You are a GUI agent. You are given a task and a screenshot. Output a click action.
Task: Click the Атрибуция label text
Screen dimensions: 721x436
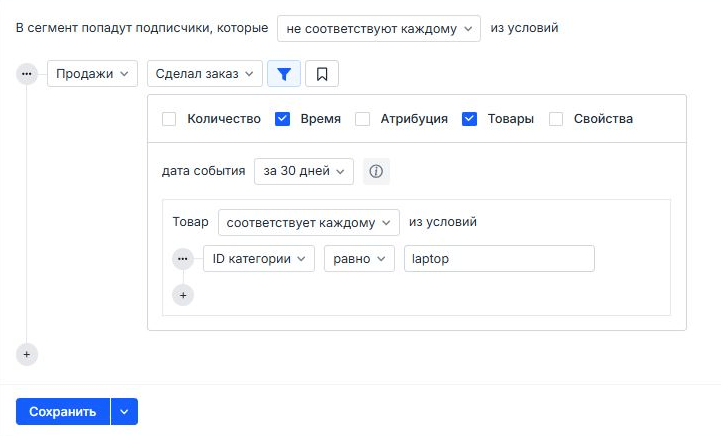tap(414, 119)
